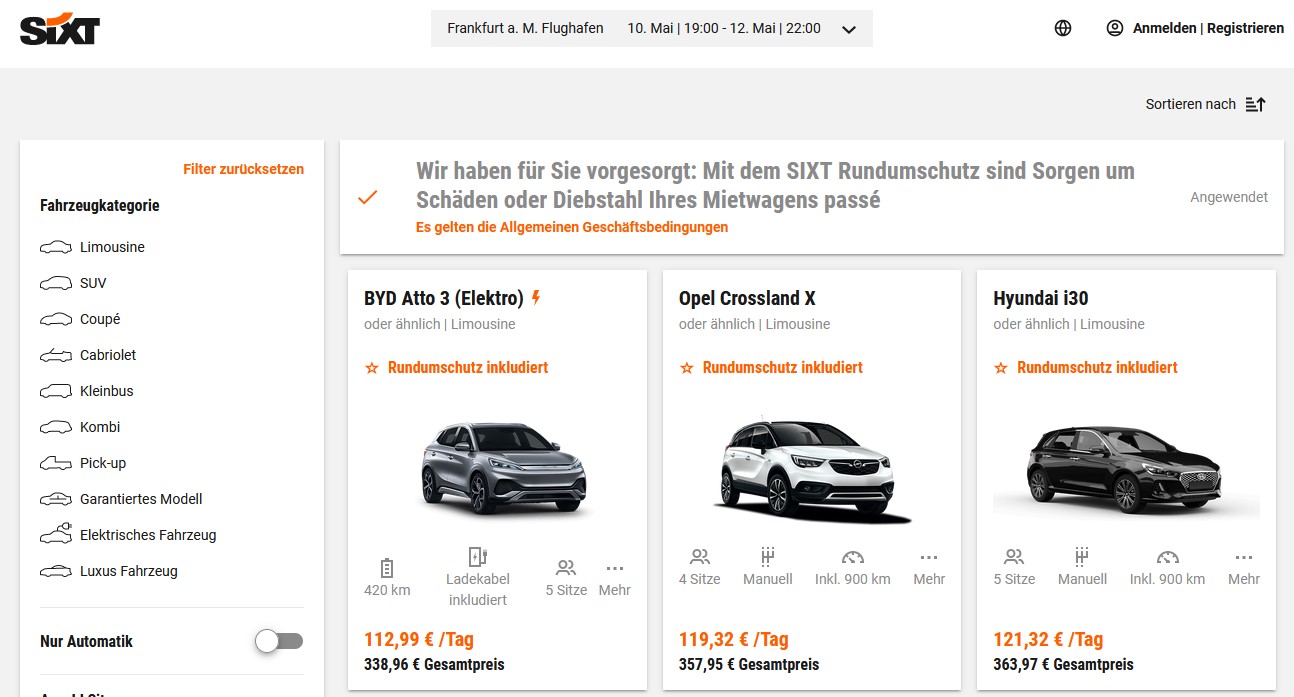The image size is (1294, 697).
Task: Click the user account icon
Action: tap(1115, 28)
